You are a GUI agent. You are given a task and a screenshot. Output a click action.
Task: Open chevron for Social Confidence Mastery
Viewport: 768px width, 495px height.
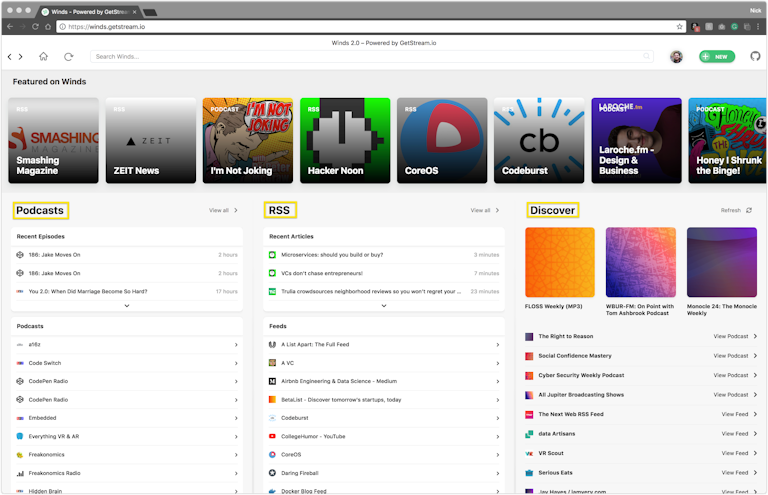pos(755,356)
